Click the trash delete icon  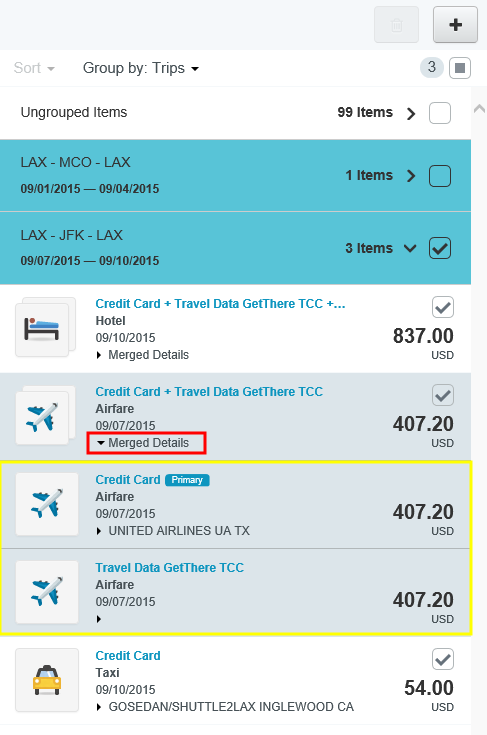tap(397, 24)
